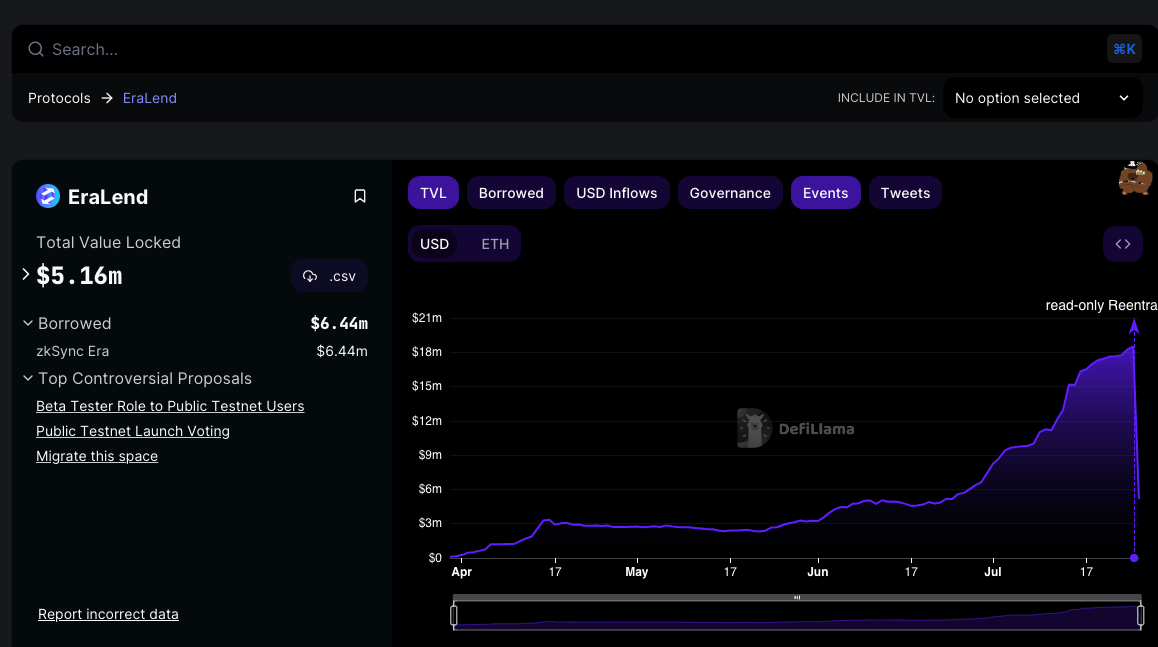The height and width of the screenshot is (647, 1158).
Task: Open the embed chart code icon
Action: [1122, 244]
